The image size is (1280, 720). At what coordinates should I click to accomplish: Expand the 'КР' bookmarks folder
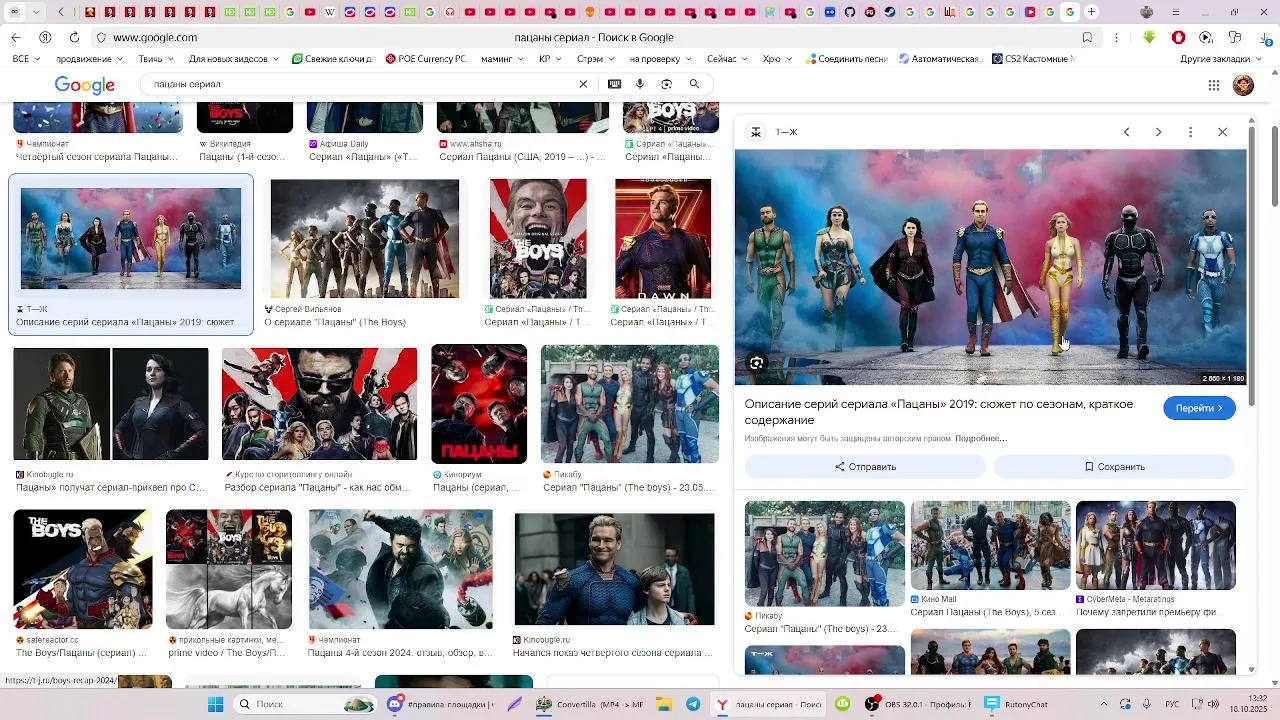[550, 59]
